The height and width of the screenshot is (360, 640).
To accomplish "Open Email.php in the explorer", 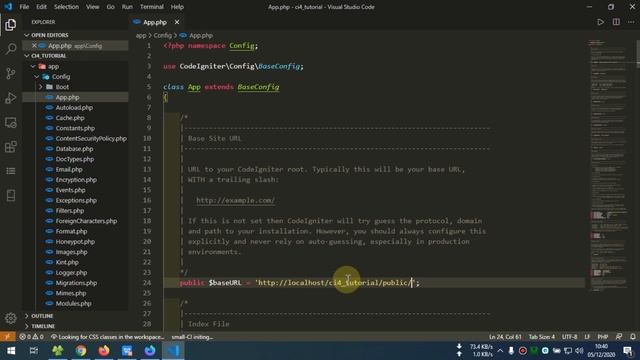I will click(69, 169).
